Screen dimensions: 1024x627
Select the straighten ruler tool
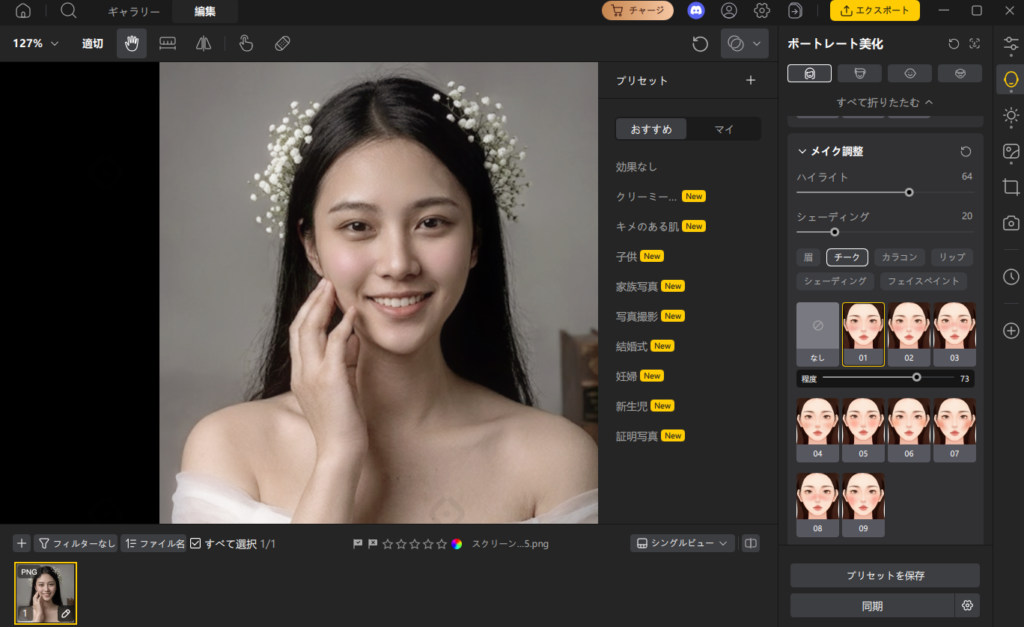(x=168, y=44)
